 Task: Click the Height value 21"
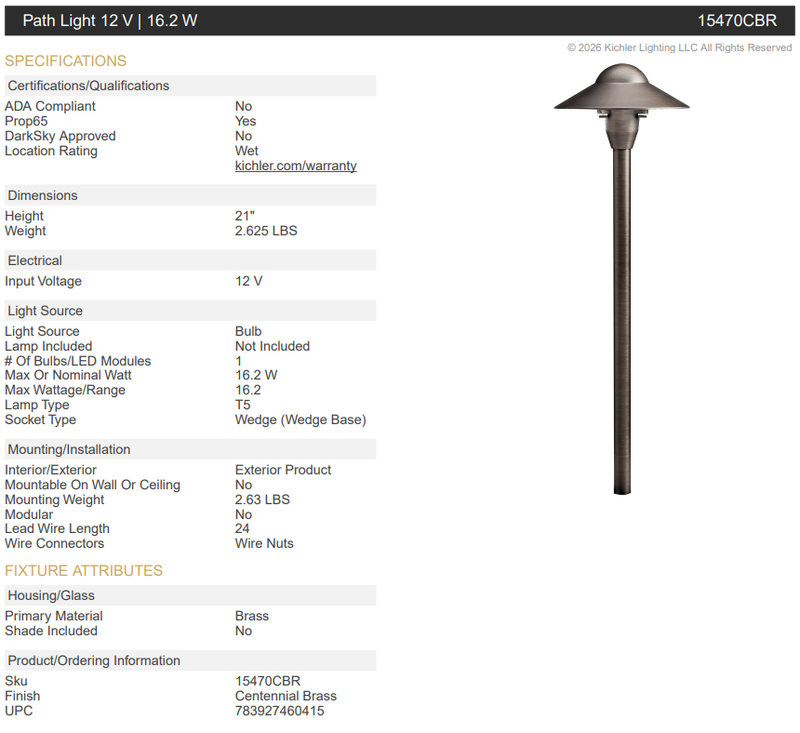pyautogui.click(x=244, y=216)
